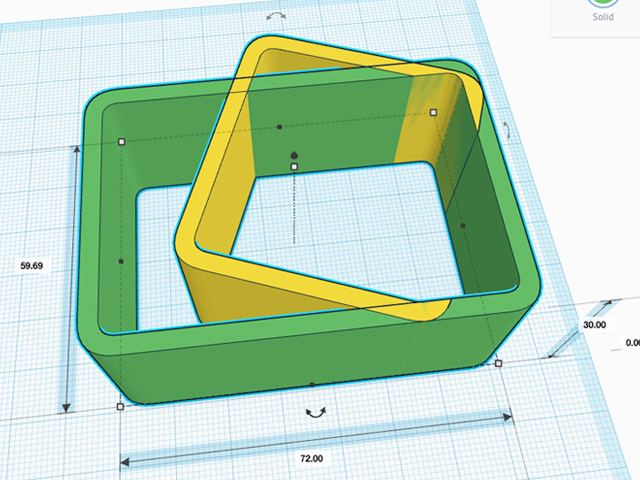Select the bottom-right white corner resize handle

(x=498, y=362)
